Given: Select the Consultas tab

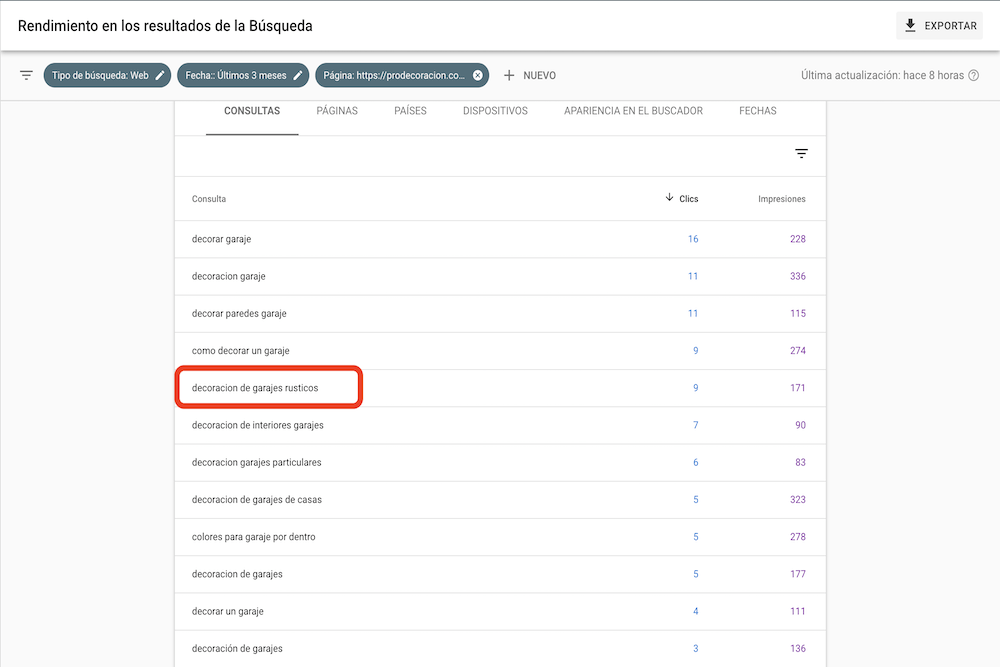Looking at the screenshot, I should 252,111.
